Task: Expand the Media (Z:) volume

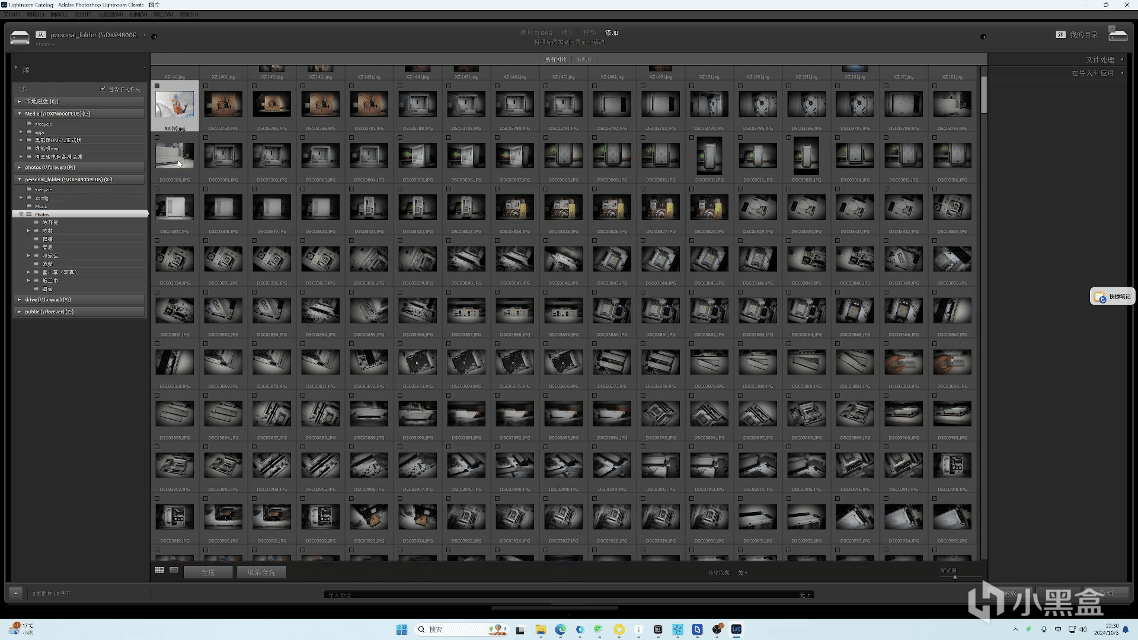Action: [x=20, y=114]
